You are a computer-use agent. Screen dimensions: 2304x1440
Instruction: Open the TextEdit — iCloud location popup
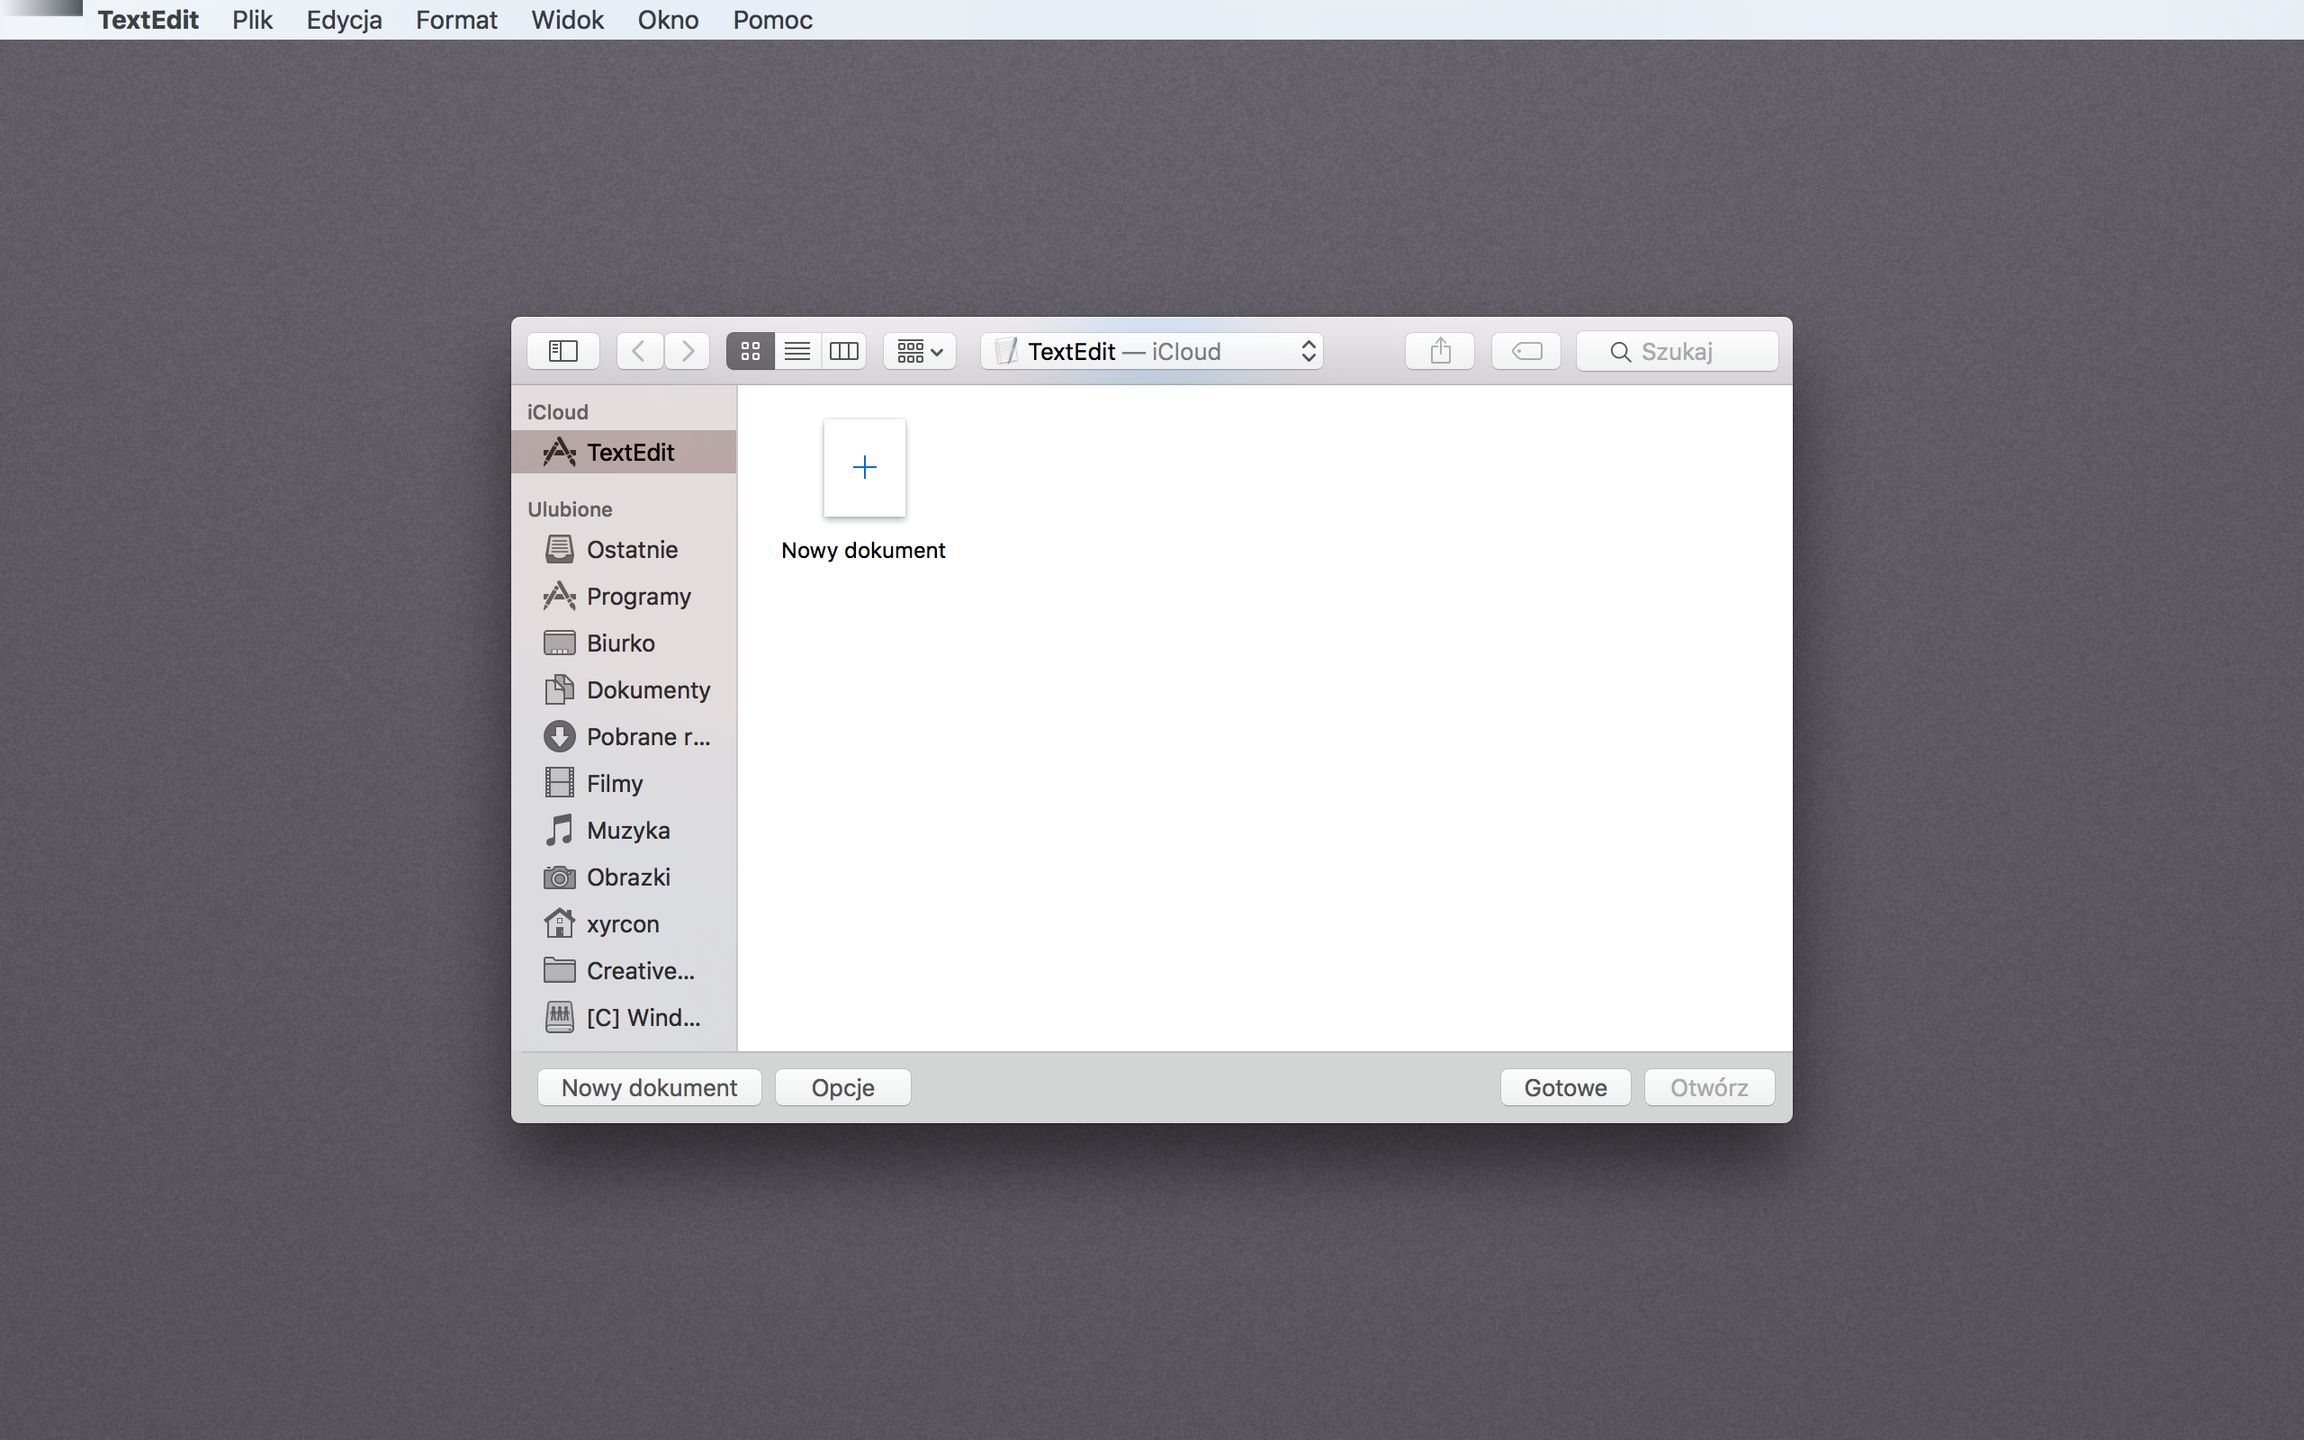coord(1152,351)
